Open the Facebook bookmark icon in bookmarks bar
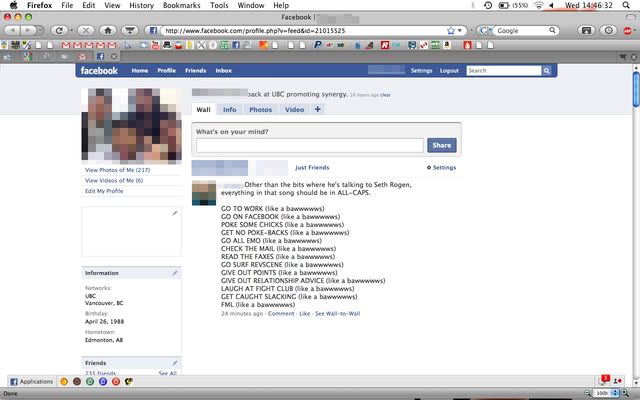 click(x=236, y=45)
